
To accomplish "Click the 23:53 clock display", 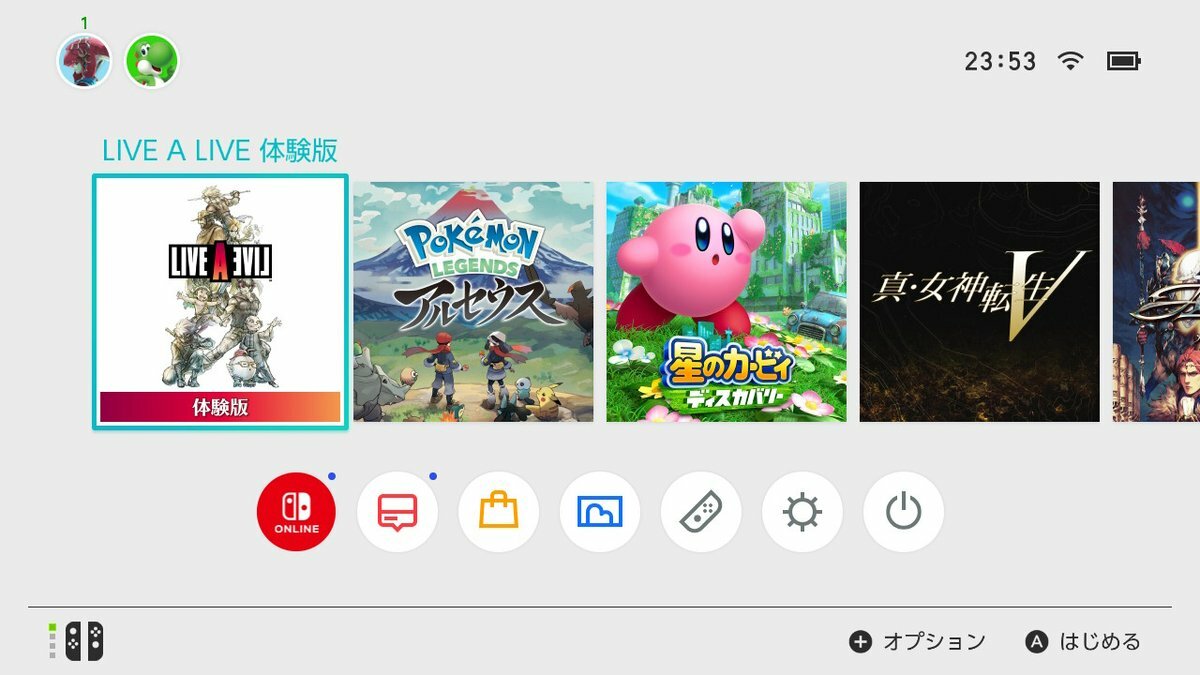I will 1000,62.
